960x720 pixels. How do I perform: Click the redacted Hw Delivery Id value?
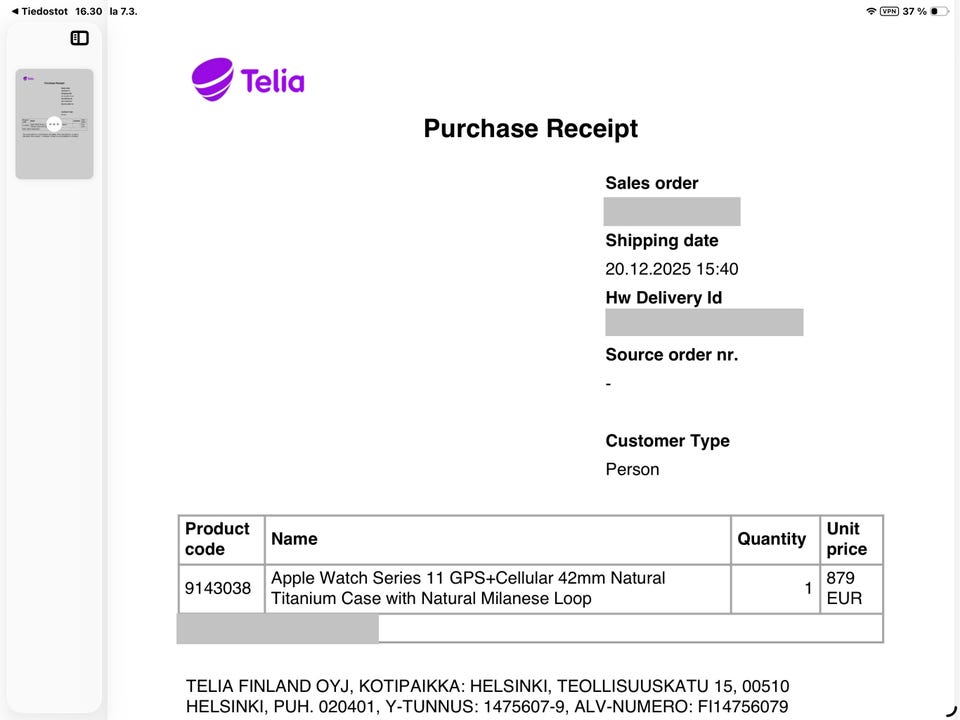click(704, 322)
